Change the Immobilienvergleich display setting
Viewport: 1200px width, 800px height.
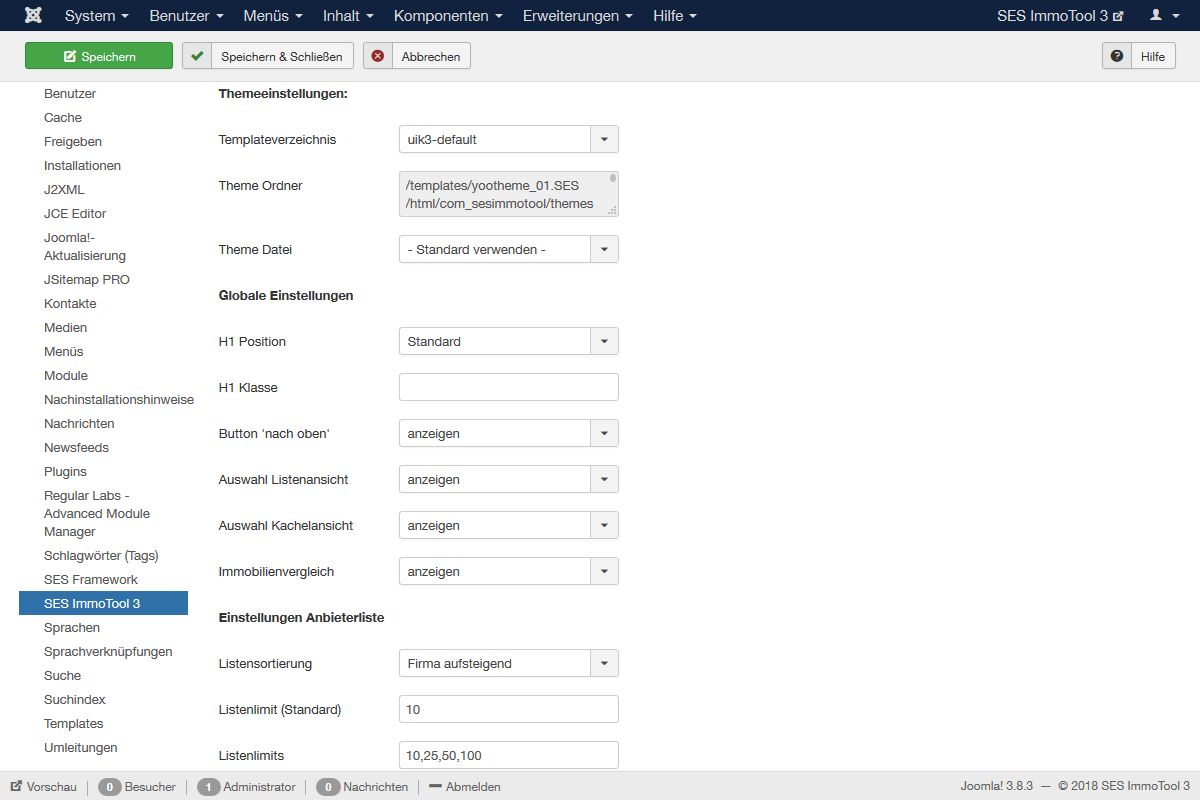pyautogui.click(x=508, y=572)
